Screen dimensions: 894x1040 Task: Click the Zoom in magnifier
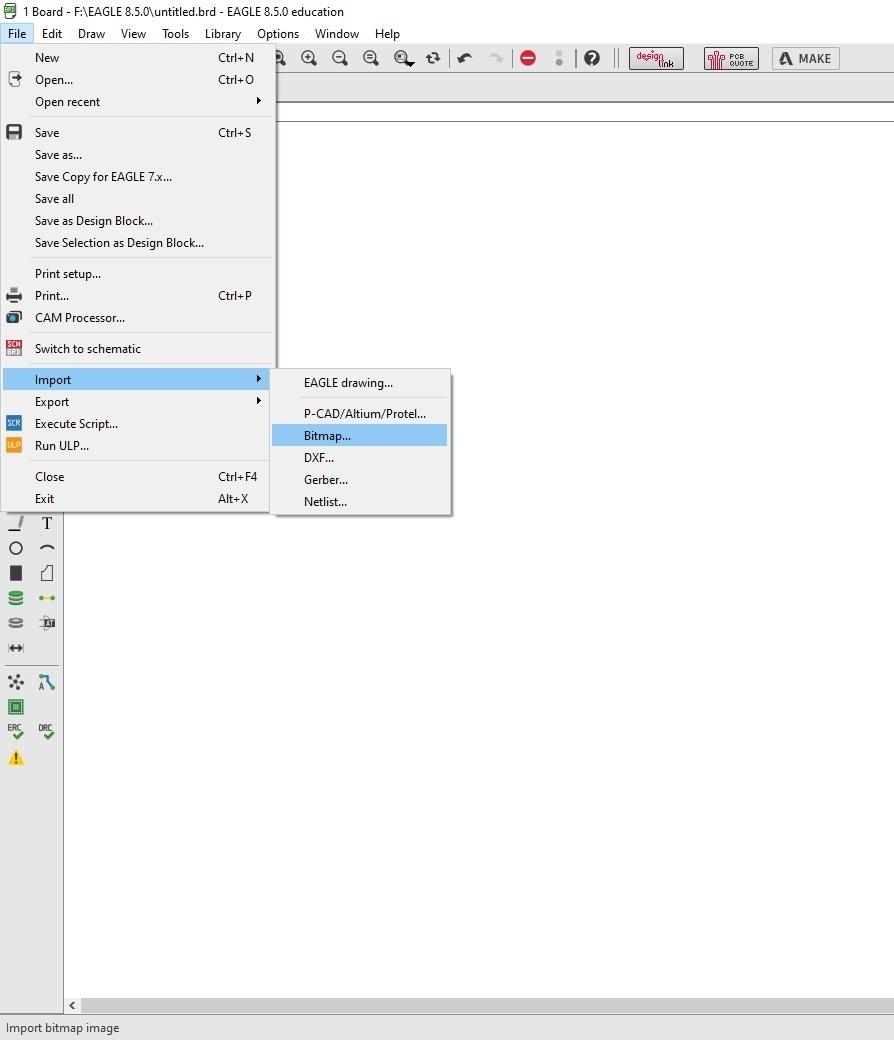coord(309,58)
